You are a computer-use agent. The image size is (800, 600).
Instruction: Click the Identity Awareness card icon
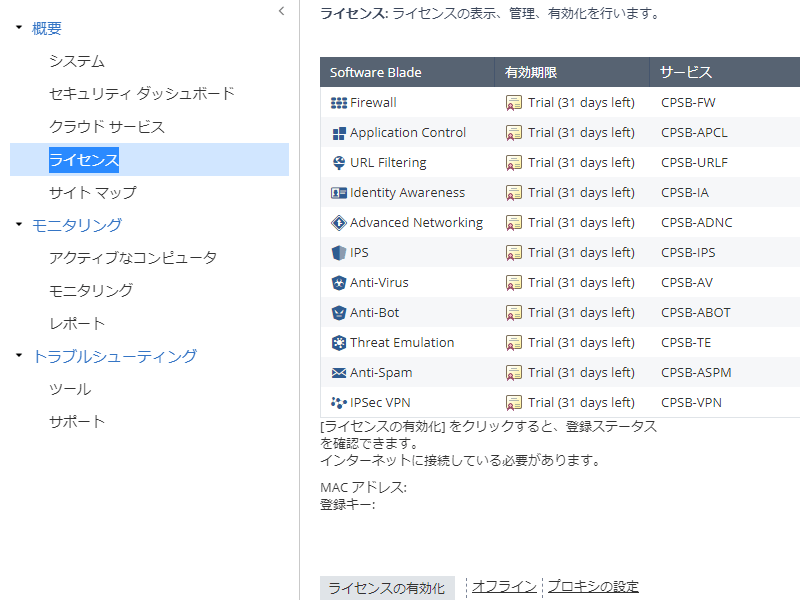pyautogui.click(x=338, y=193)
